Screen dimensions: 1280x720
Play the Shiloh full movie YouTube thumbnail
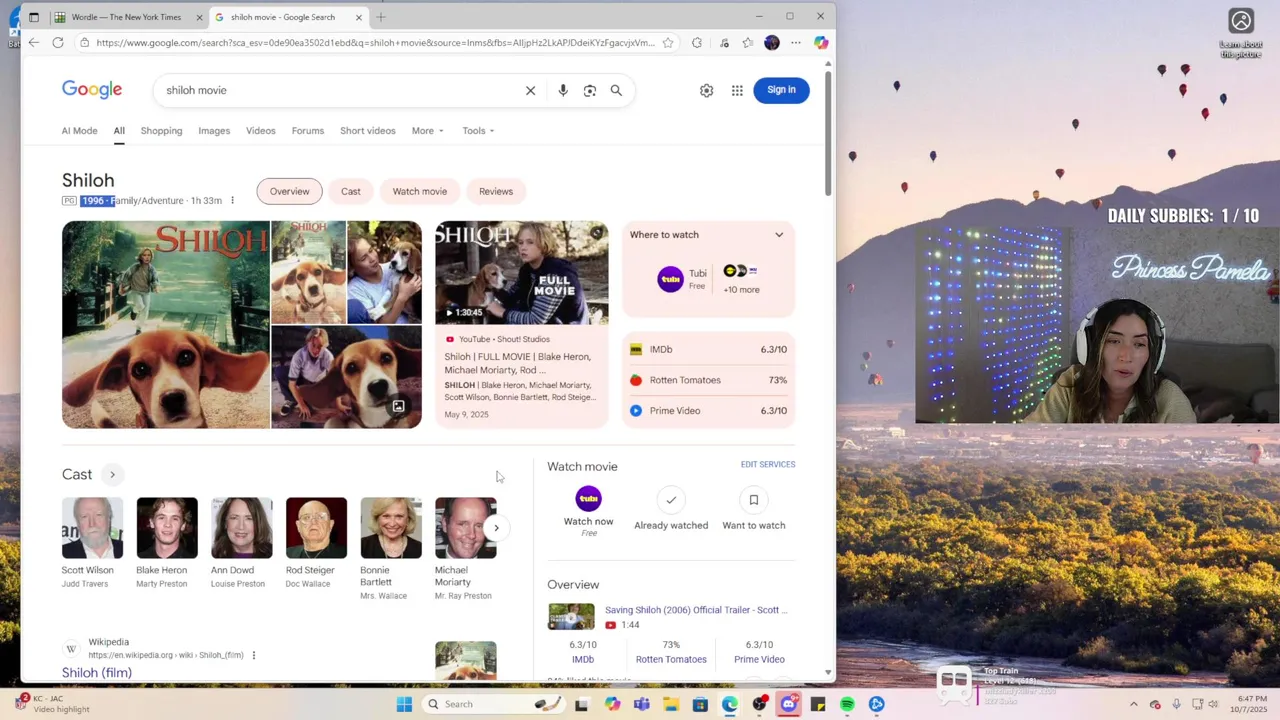(x=521, y=273)
